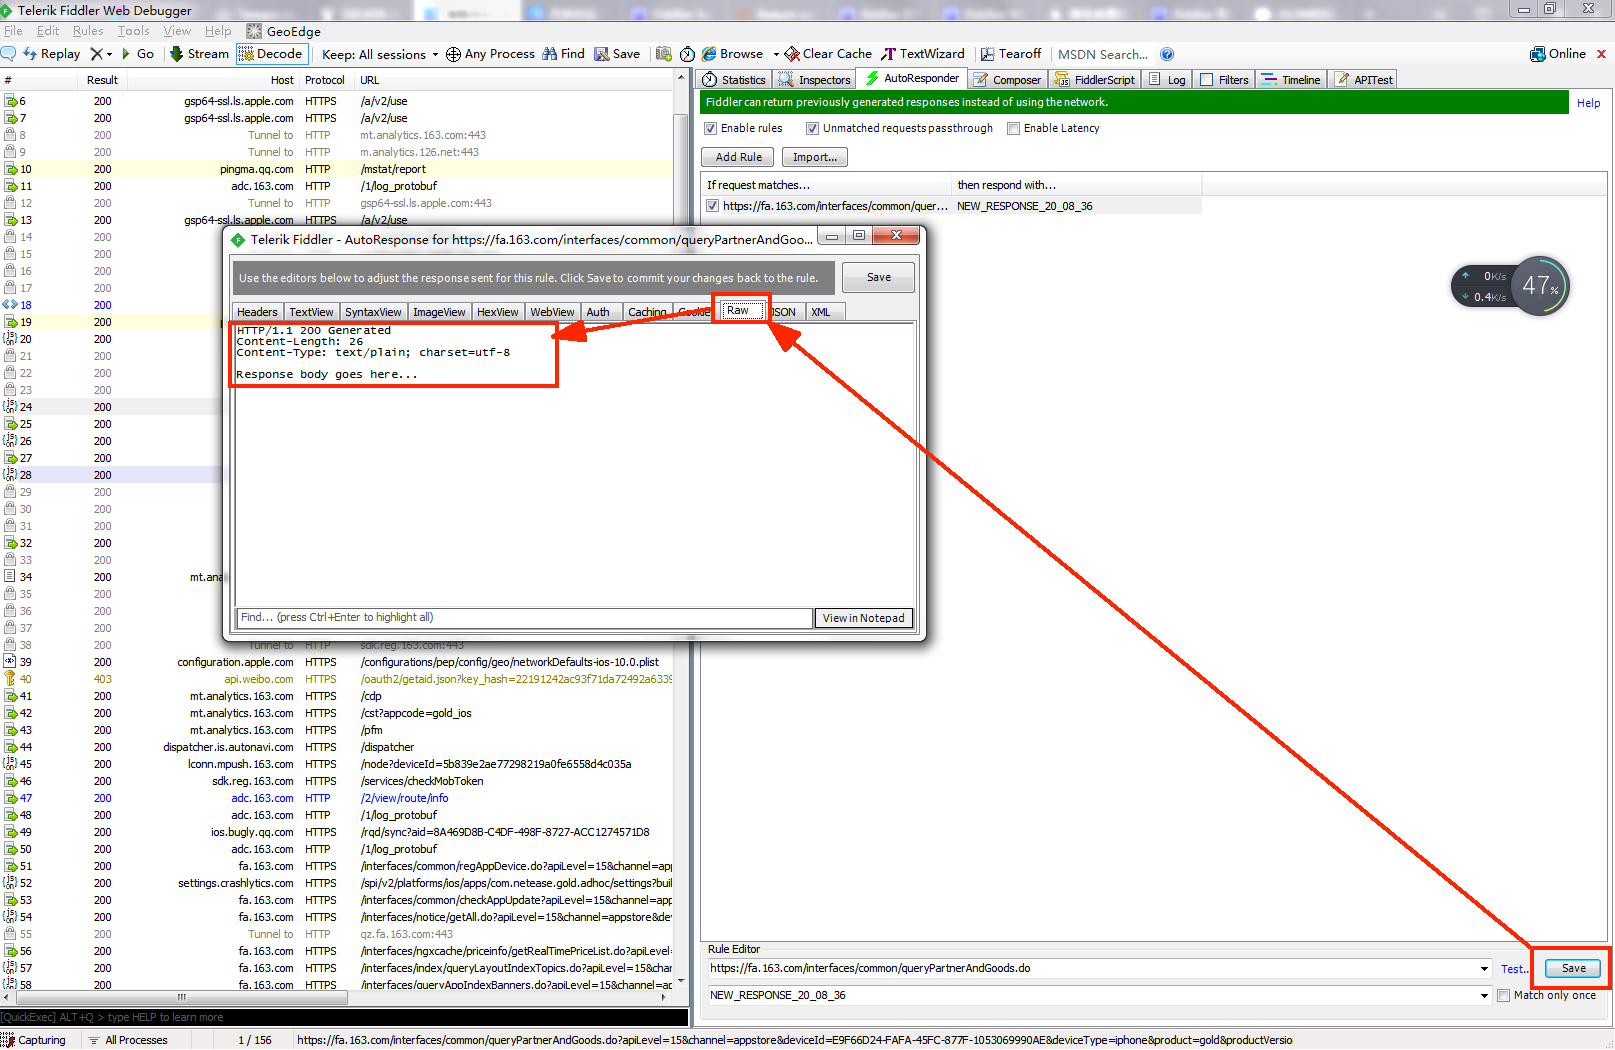The image size is (1615, 1050).
Task: Open the File menu
Action: (x=13, y=31)
